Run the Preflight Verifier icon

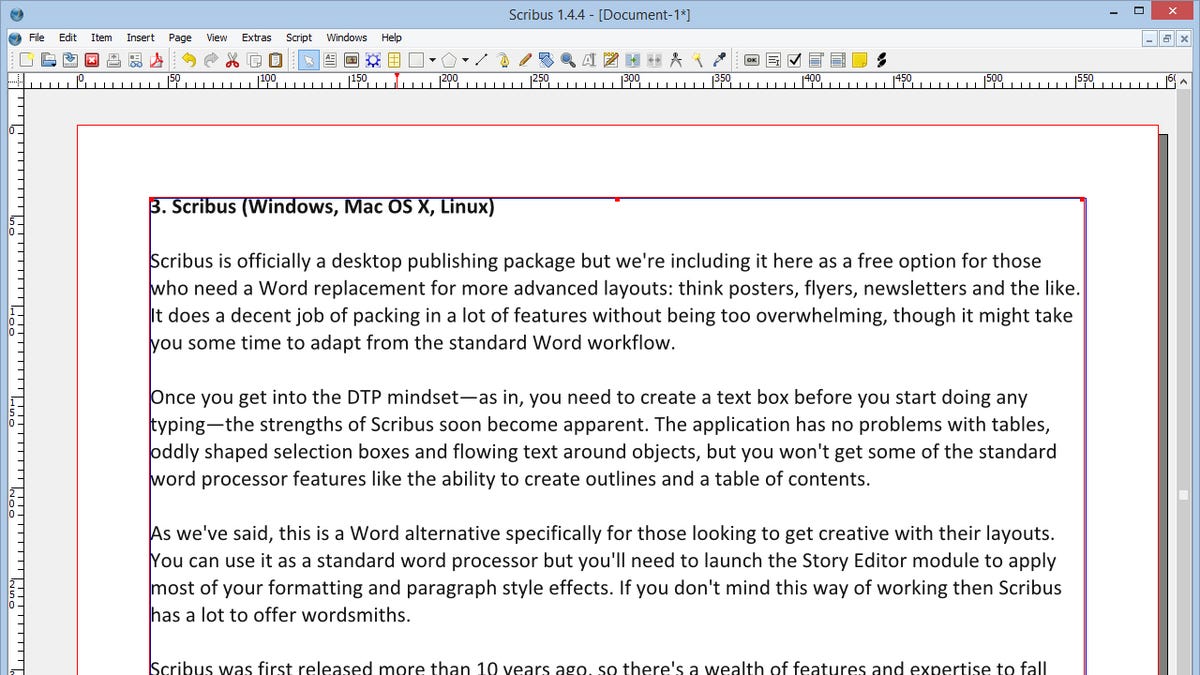pyautogui.click(x=135, y=60)
